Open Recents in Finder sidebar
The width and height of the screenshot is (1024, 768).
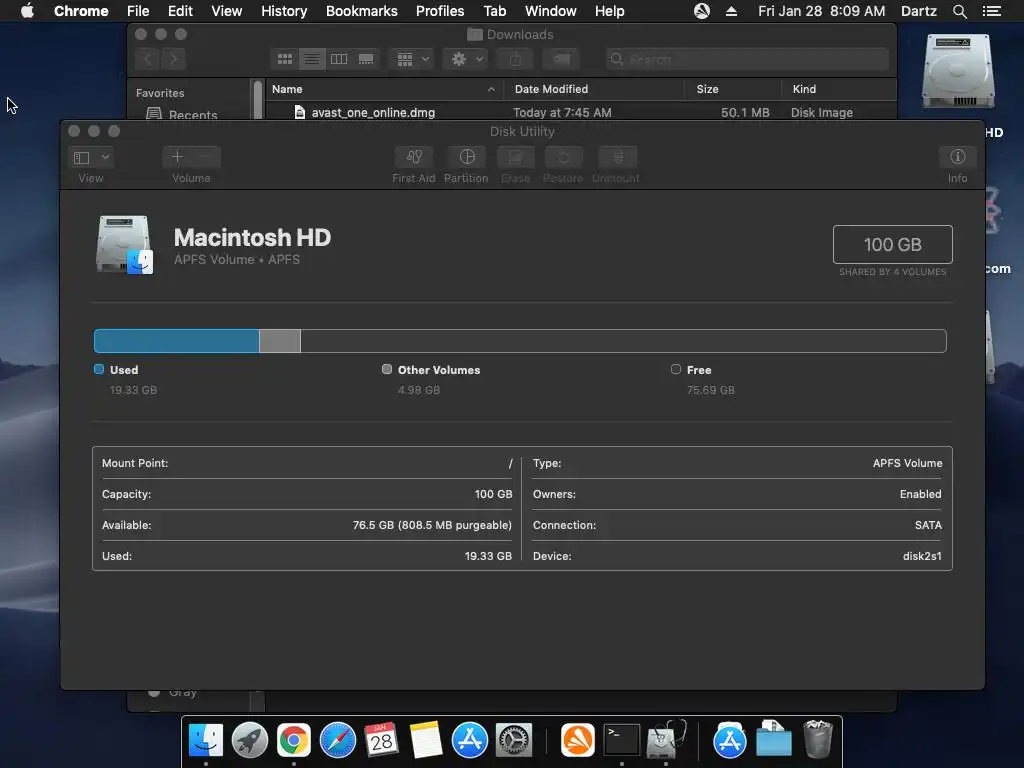[x=183, y=115]
